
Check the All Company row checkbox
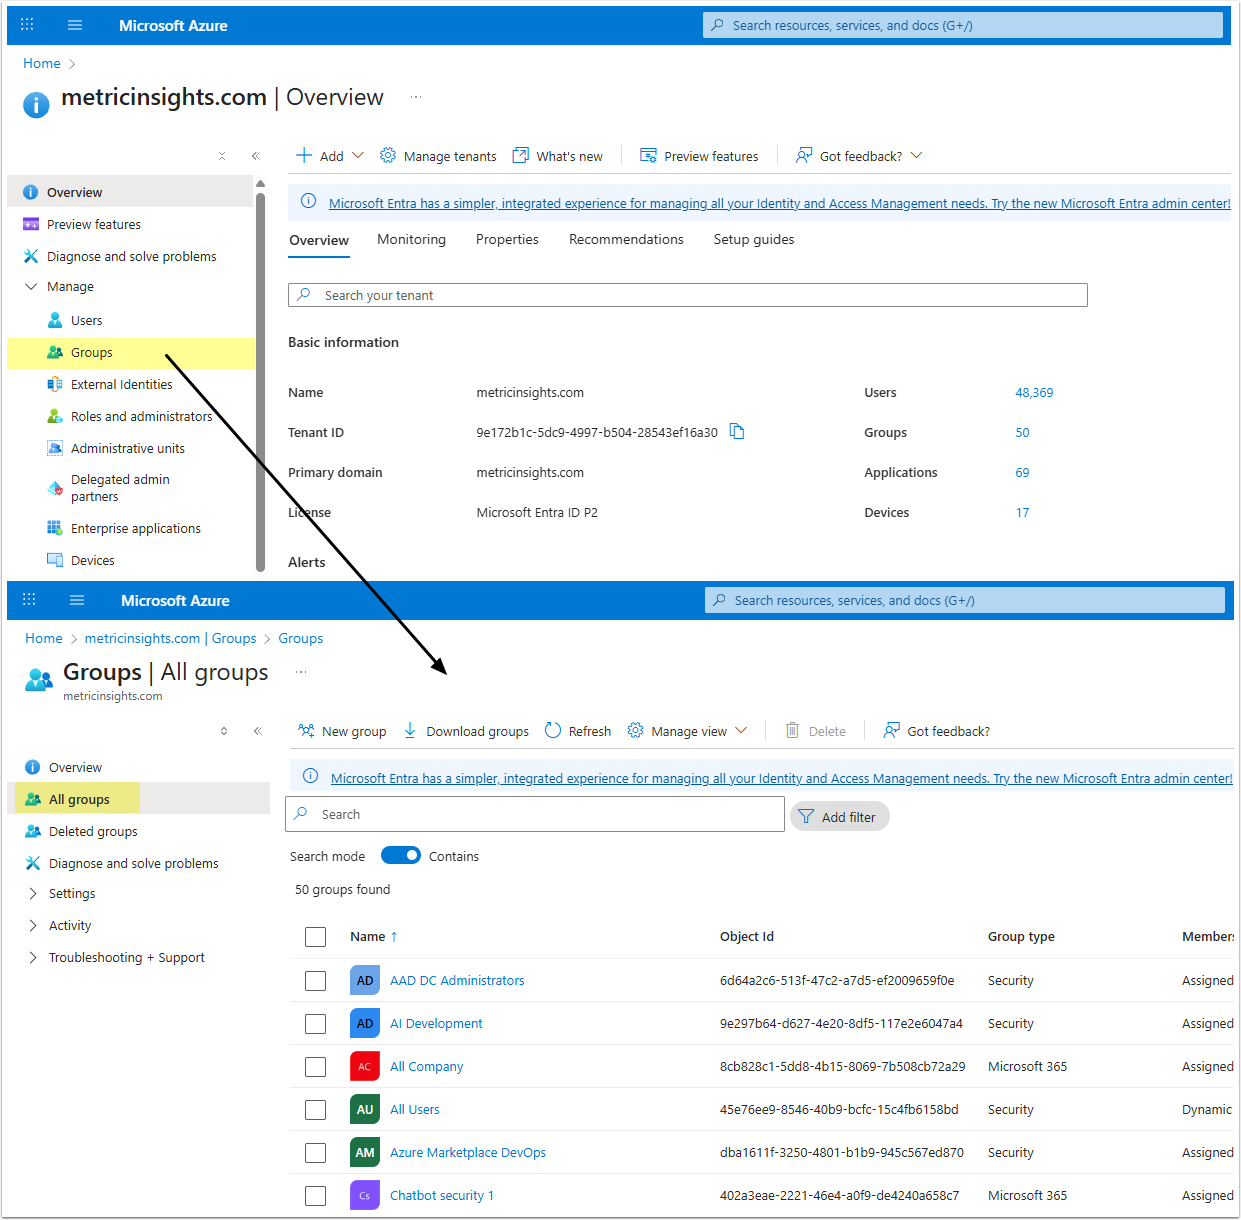[x=316, y=1067]
